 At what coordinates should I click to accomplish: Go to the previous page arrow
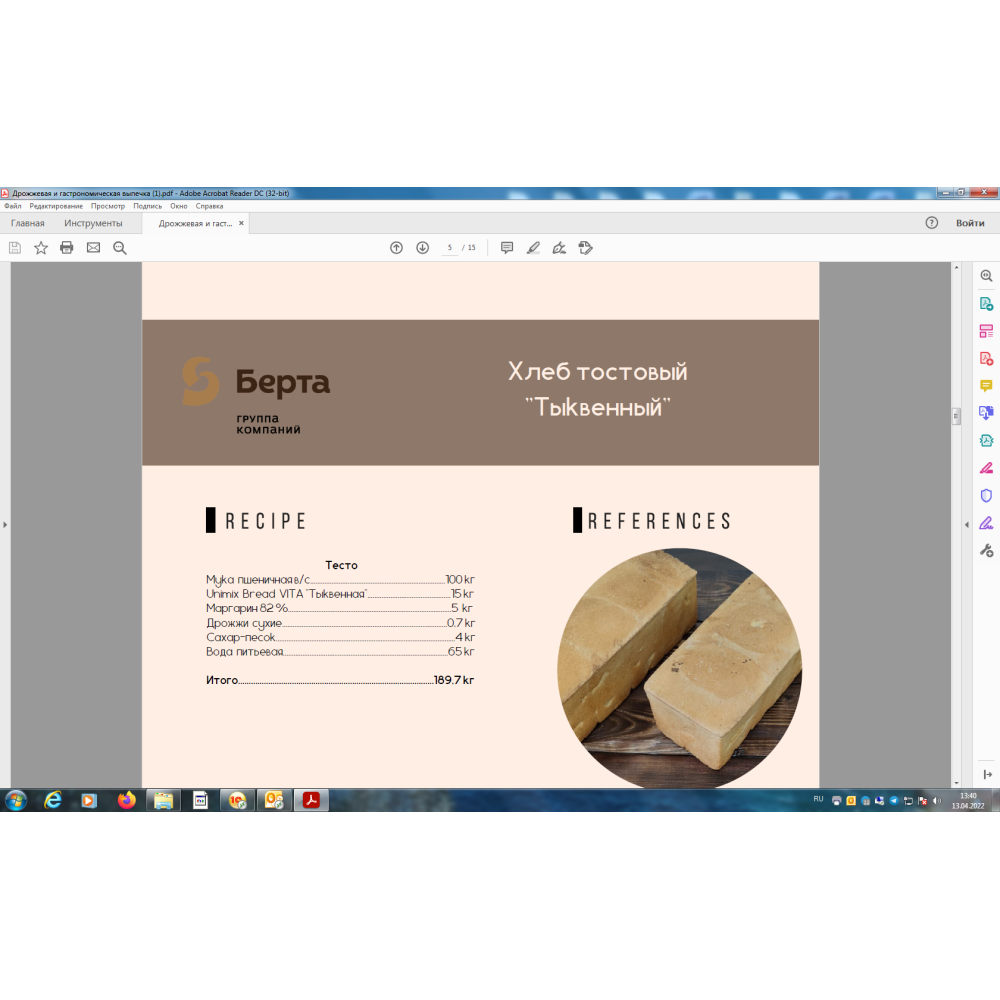(x=396, y=248)
